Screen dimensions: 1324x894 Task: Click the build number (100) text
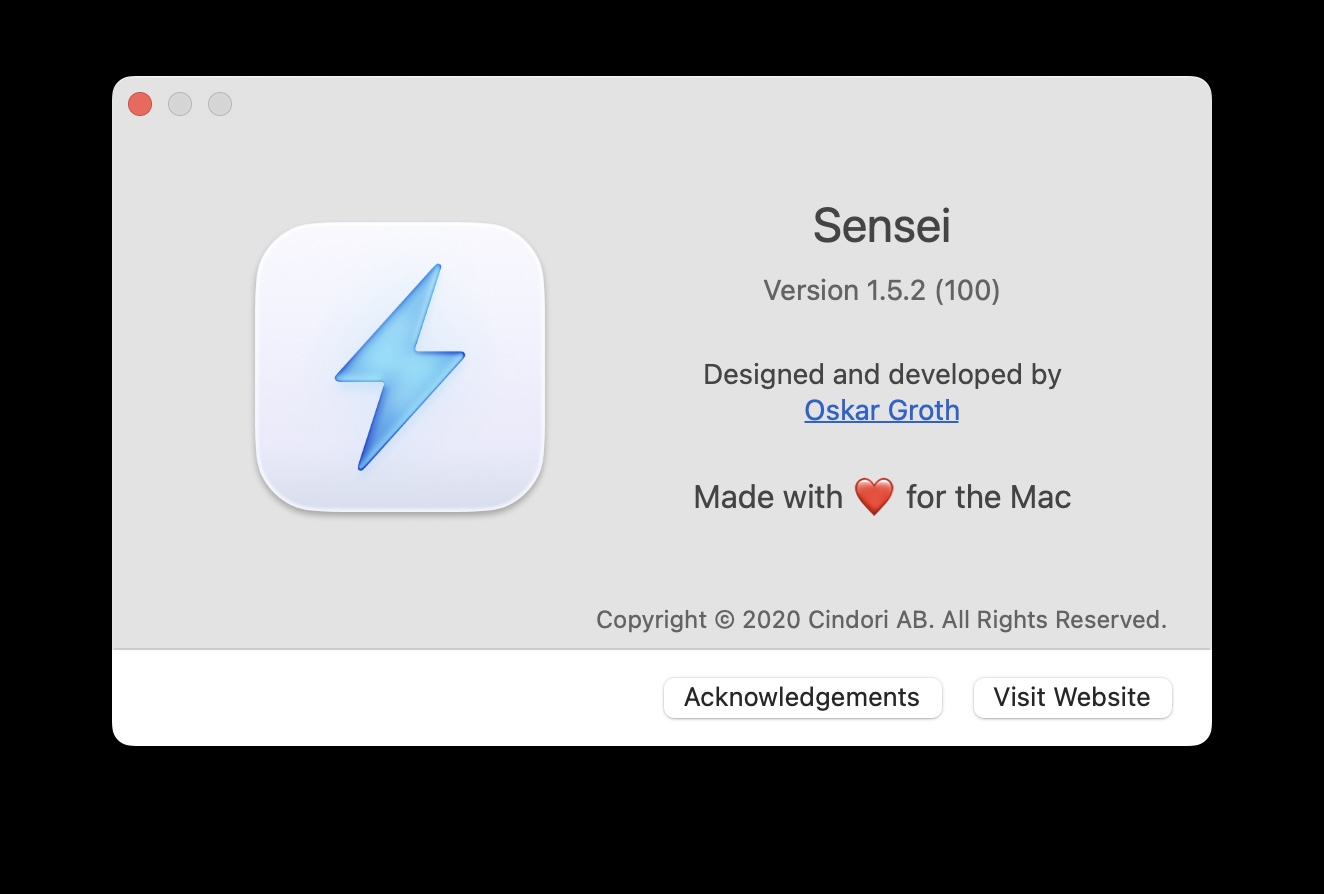pyautogui.click(x=967, y=290)
